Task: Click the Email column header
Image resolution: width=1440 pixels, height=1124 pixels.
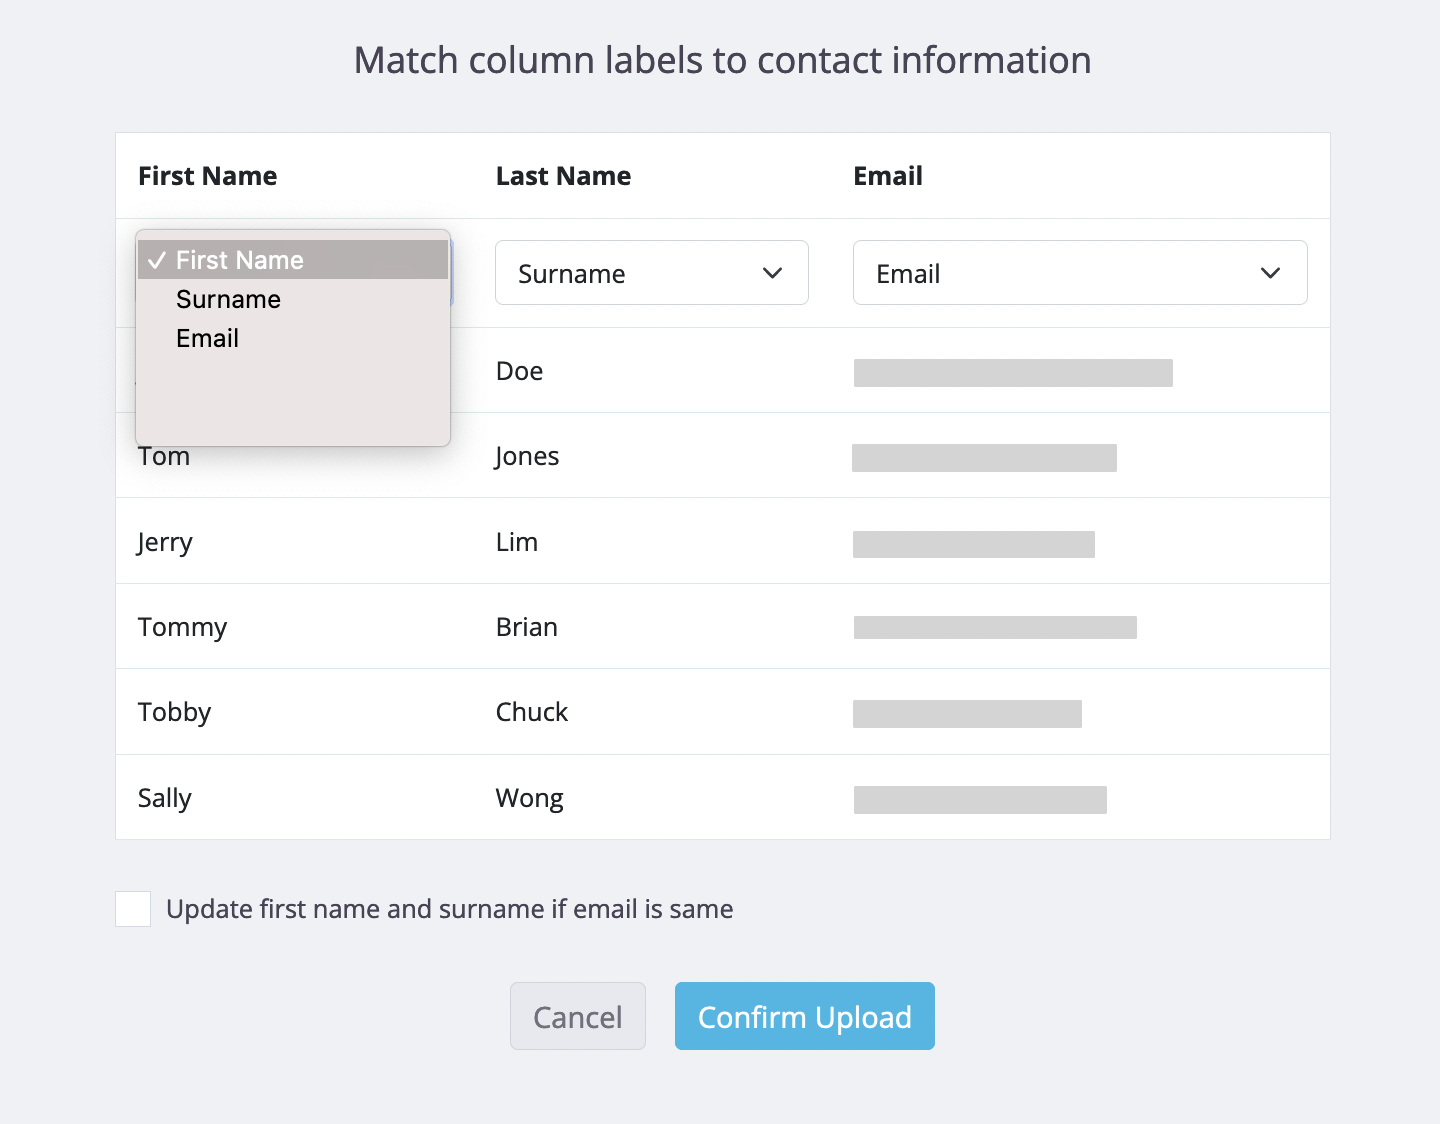Action: coord(887,176)
